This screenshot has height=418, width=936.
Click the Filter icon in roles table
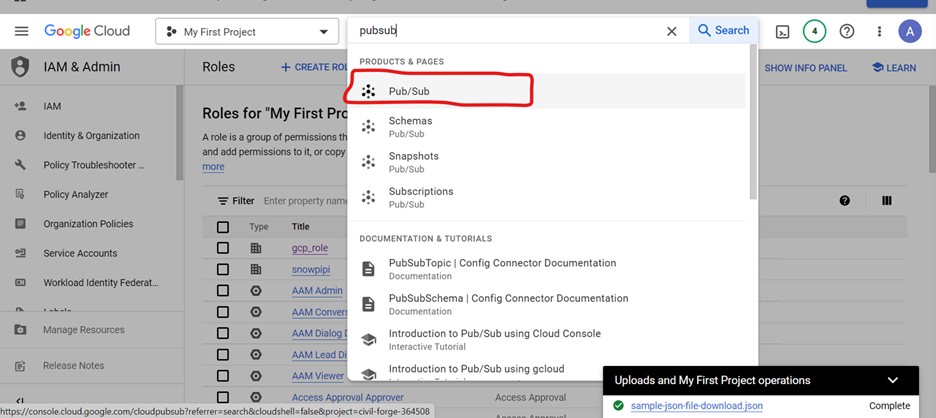[224, 201]
